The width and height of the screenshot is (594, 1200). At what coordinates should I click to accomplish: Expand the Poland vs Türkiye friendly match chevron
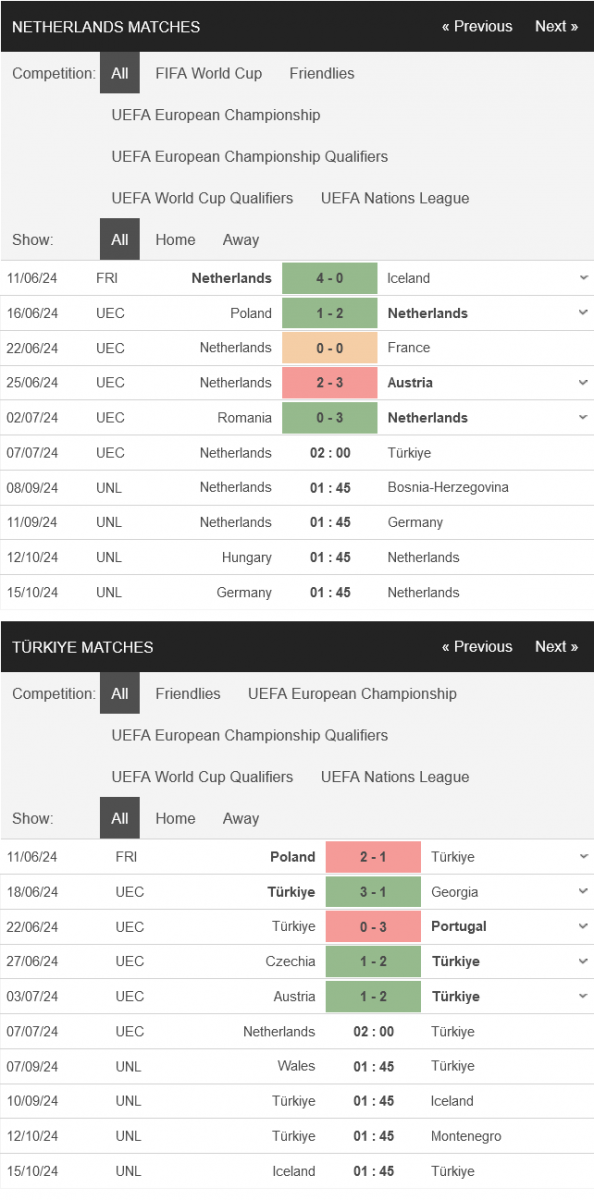(583, 857)
